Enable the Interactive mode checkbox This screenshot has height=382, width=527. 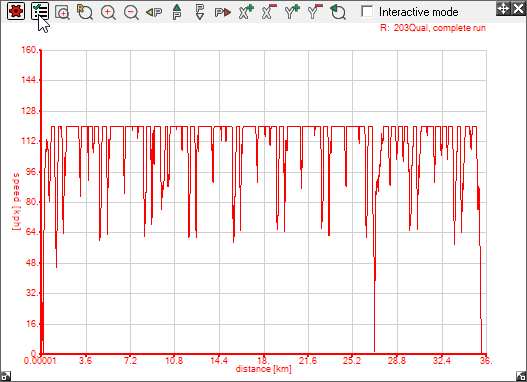click(367, 11)
